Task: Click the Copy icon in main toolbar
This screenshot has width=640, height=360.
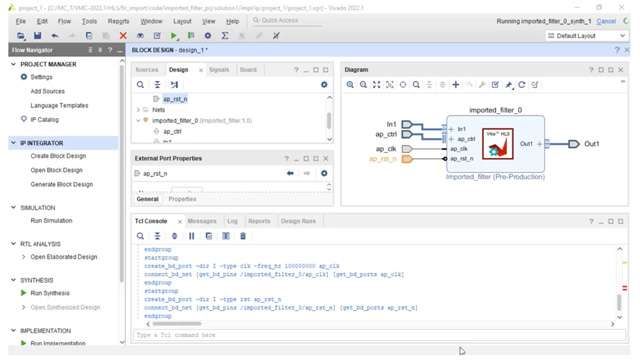Action: tap(89, 36)
